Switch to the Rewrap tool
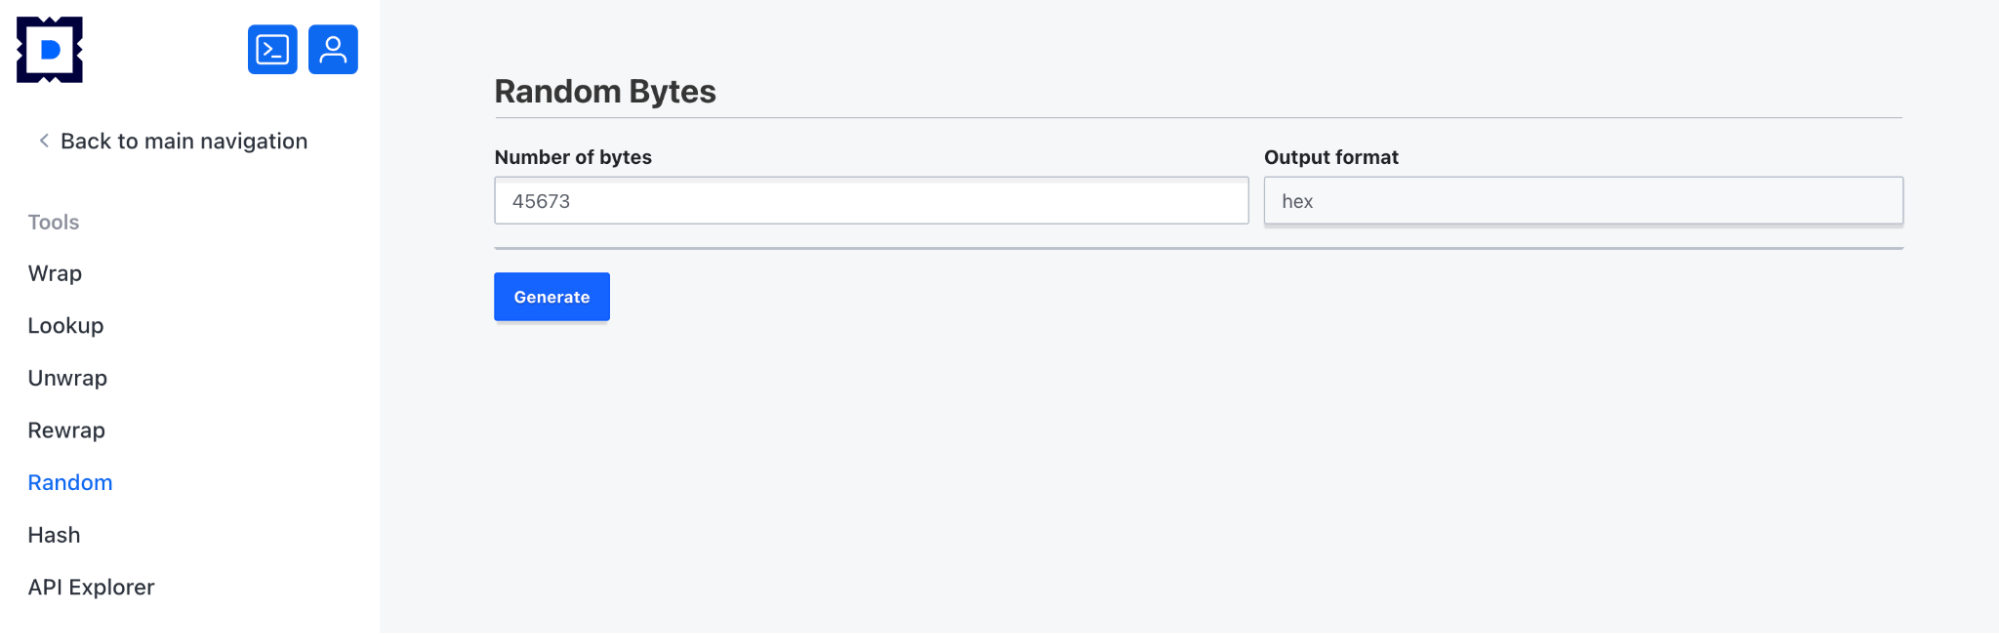This screenshot has height=634, width=1999. 67,430
